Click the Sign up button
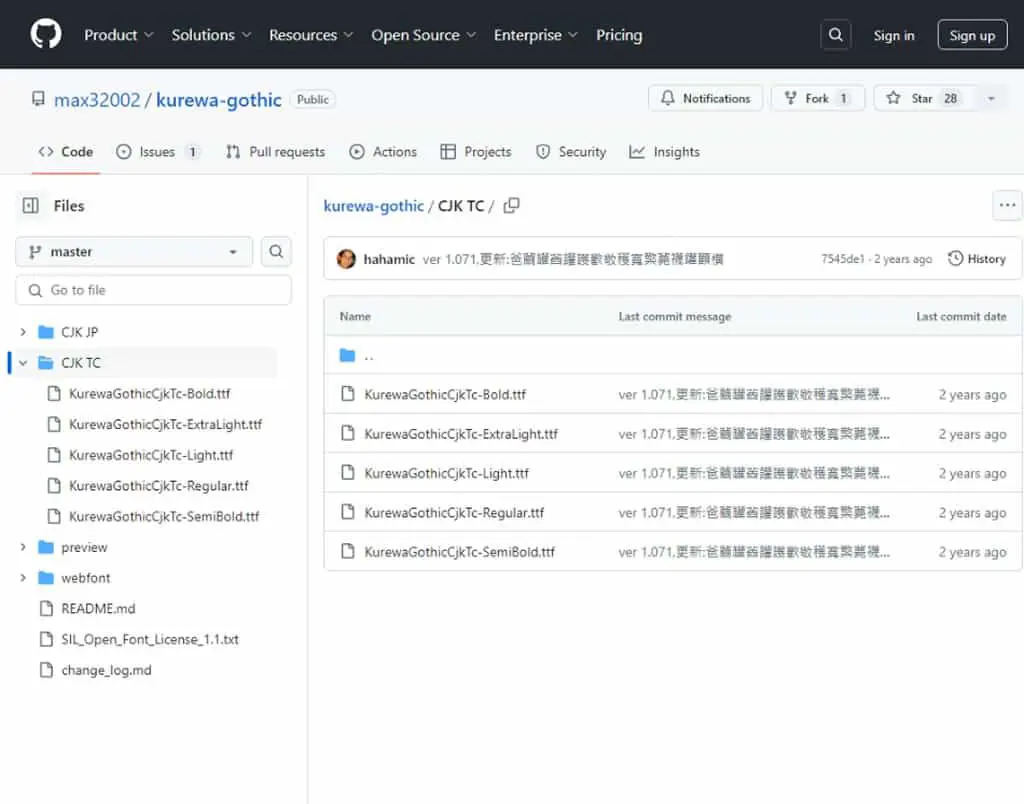Viewport: 1024px width, 804px height. (972, 35)
